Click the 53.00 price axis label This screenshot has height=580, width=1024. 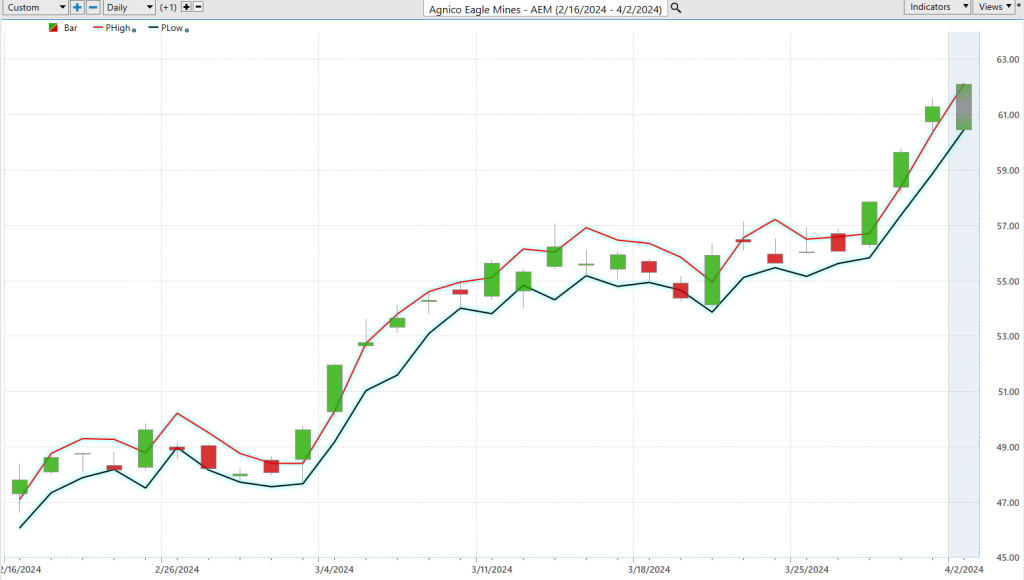pyautogui.click(x=1008, y=336)
